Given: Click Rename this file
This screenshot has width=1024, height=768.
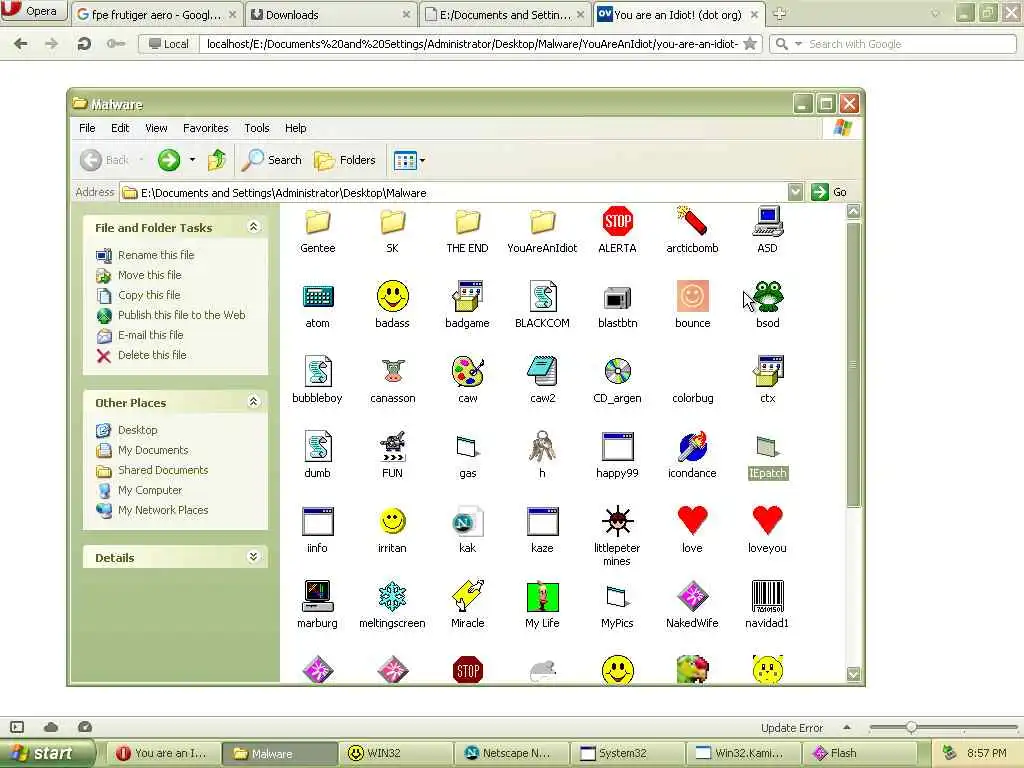Looking at the screenshot, I should click(156, 255).
